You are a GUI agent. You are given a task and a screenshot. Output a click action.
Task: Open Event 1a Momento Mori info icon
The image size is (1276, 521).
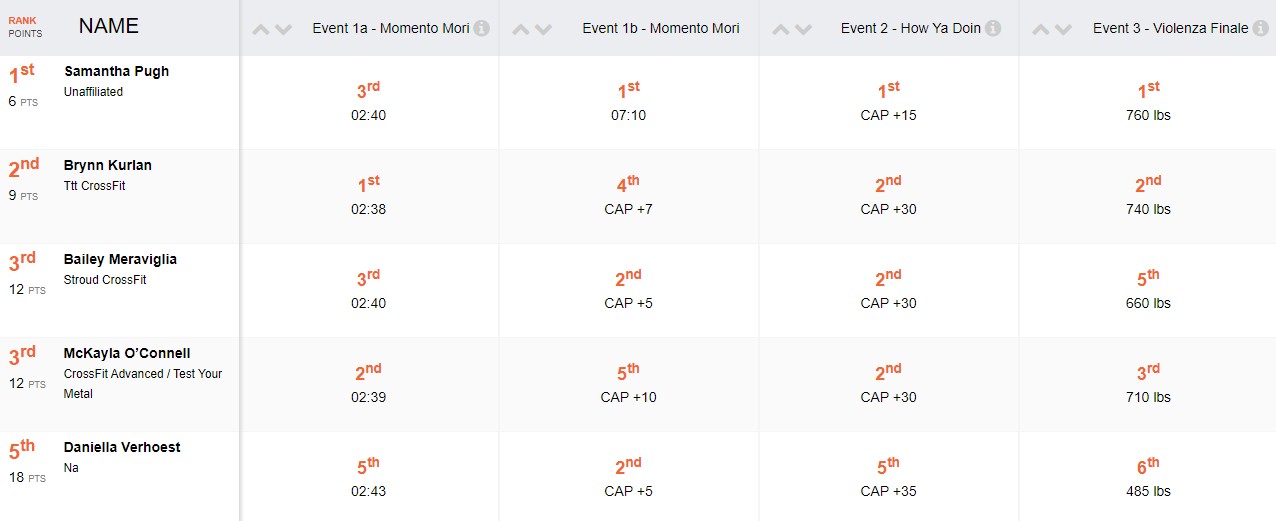(482, 29)
